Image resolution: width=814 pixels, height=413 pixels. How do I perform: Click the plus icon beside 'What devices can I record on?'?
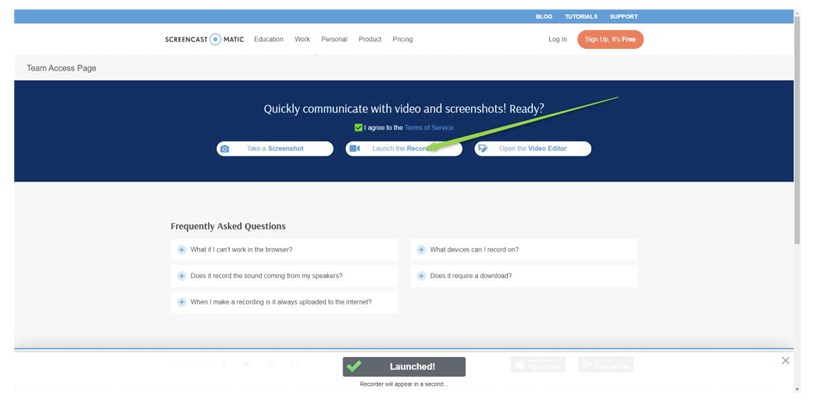pyautogui.click(x=421, y=249)
